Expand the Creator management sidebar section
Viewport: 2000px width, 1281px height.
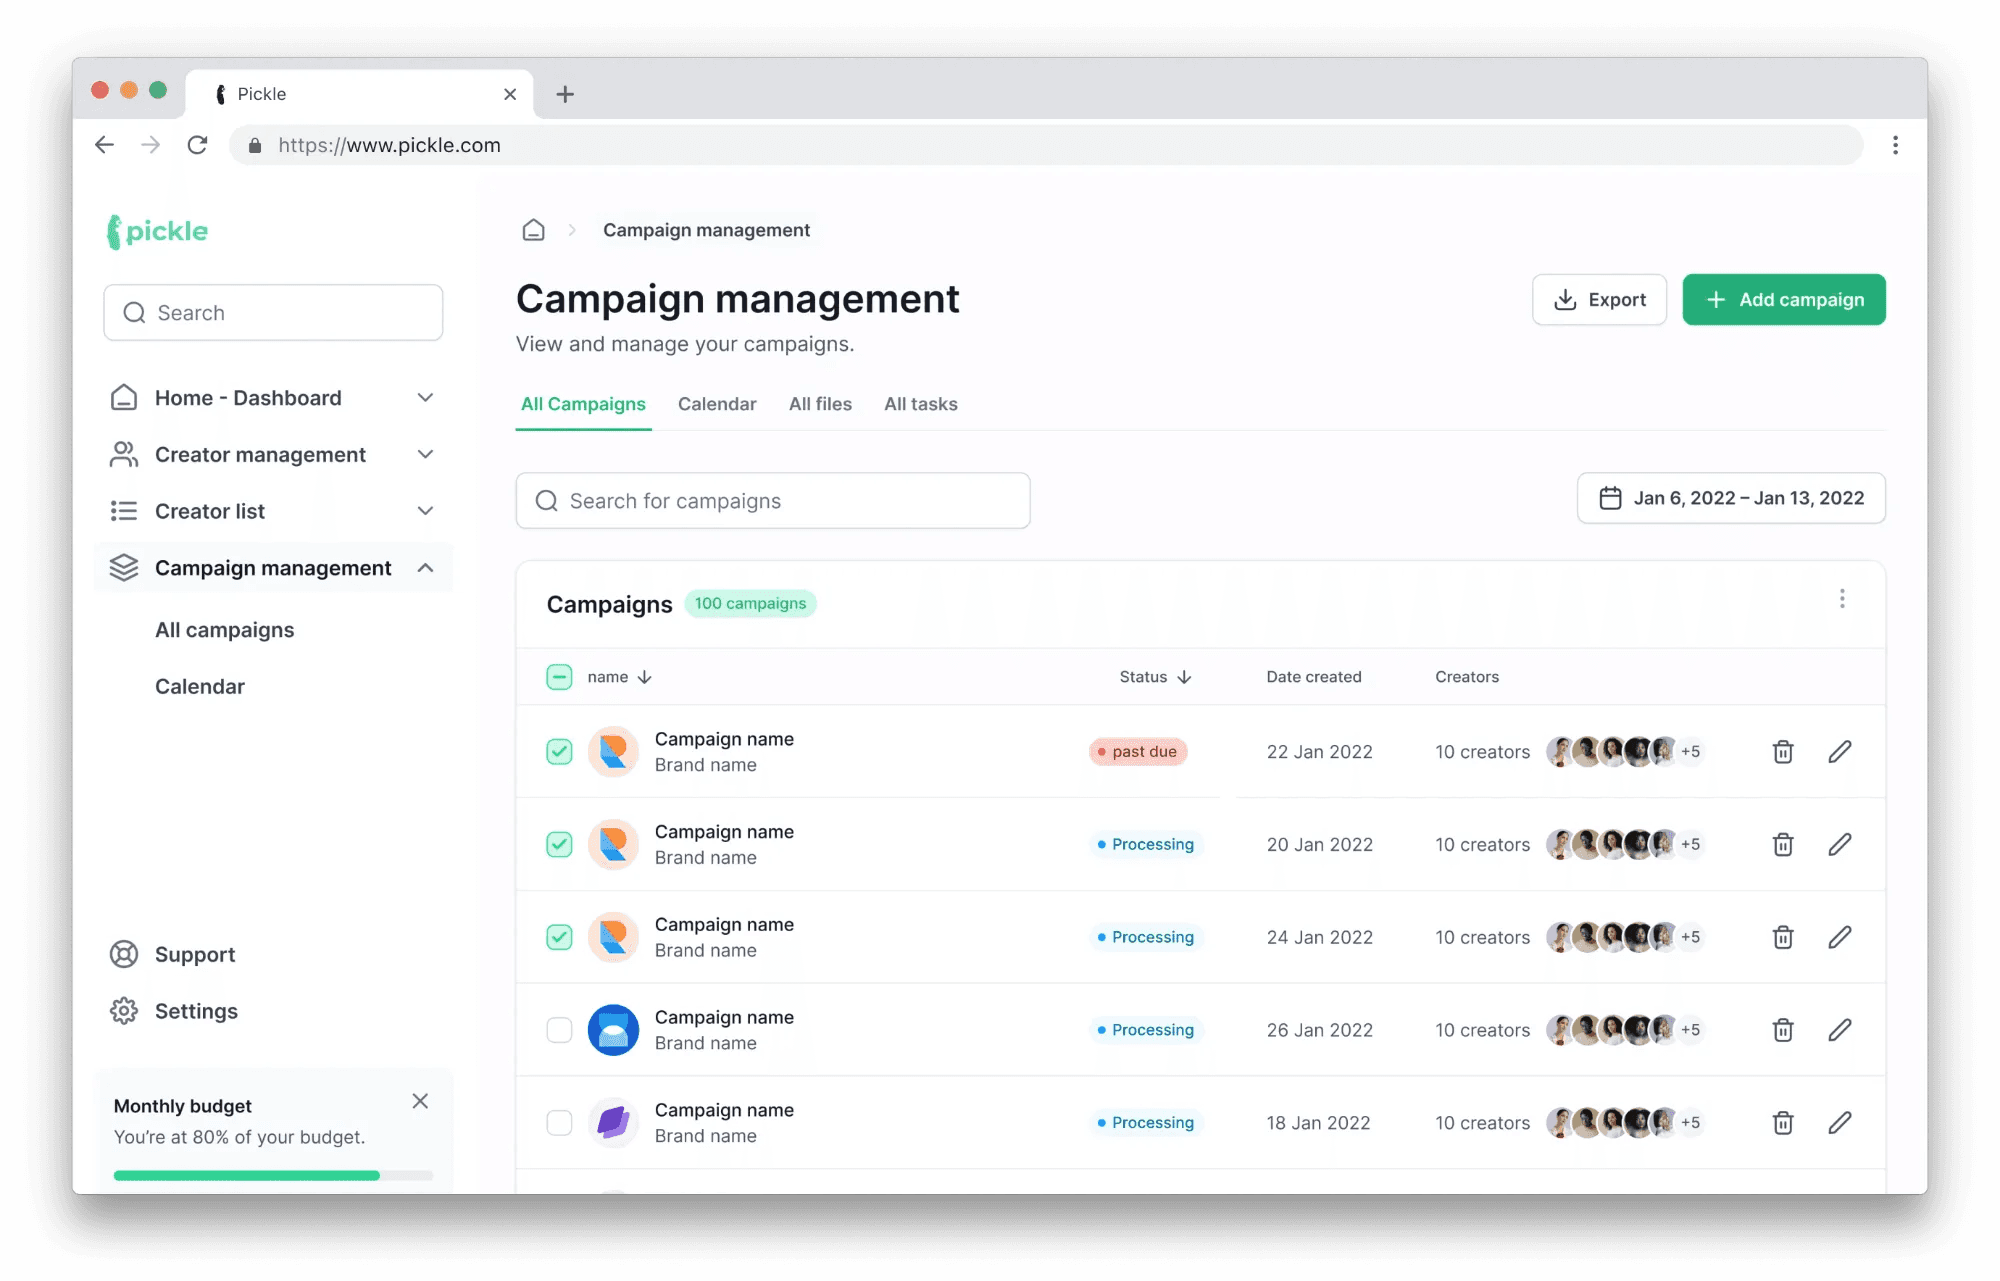[425, 455]
